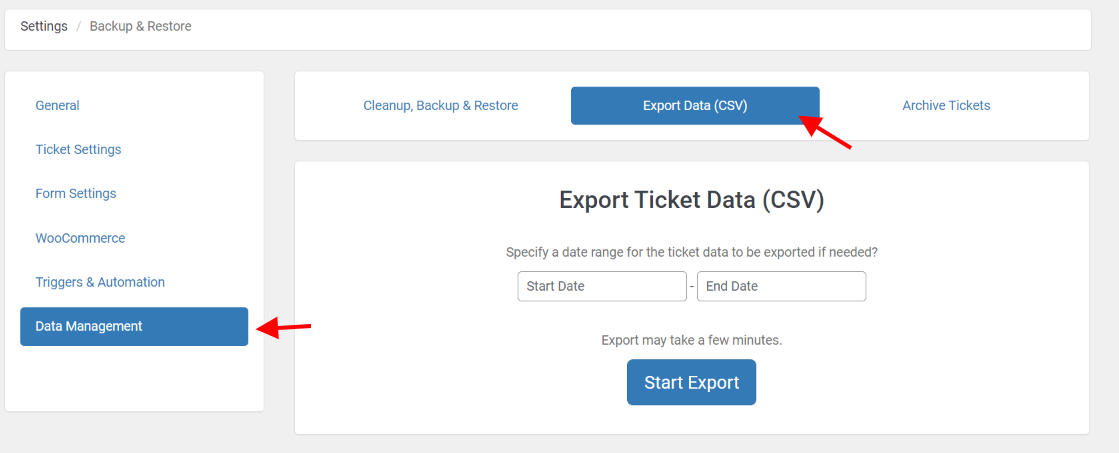Open Form Settings from the sidebar
Screen dimensions: 1119x453
[x=76, y=193]
